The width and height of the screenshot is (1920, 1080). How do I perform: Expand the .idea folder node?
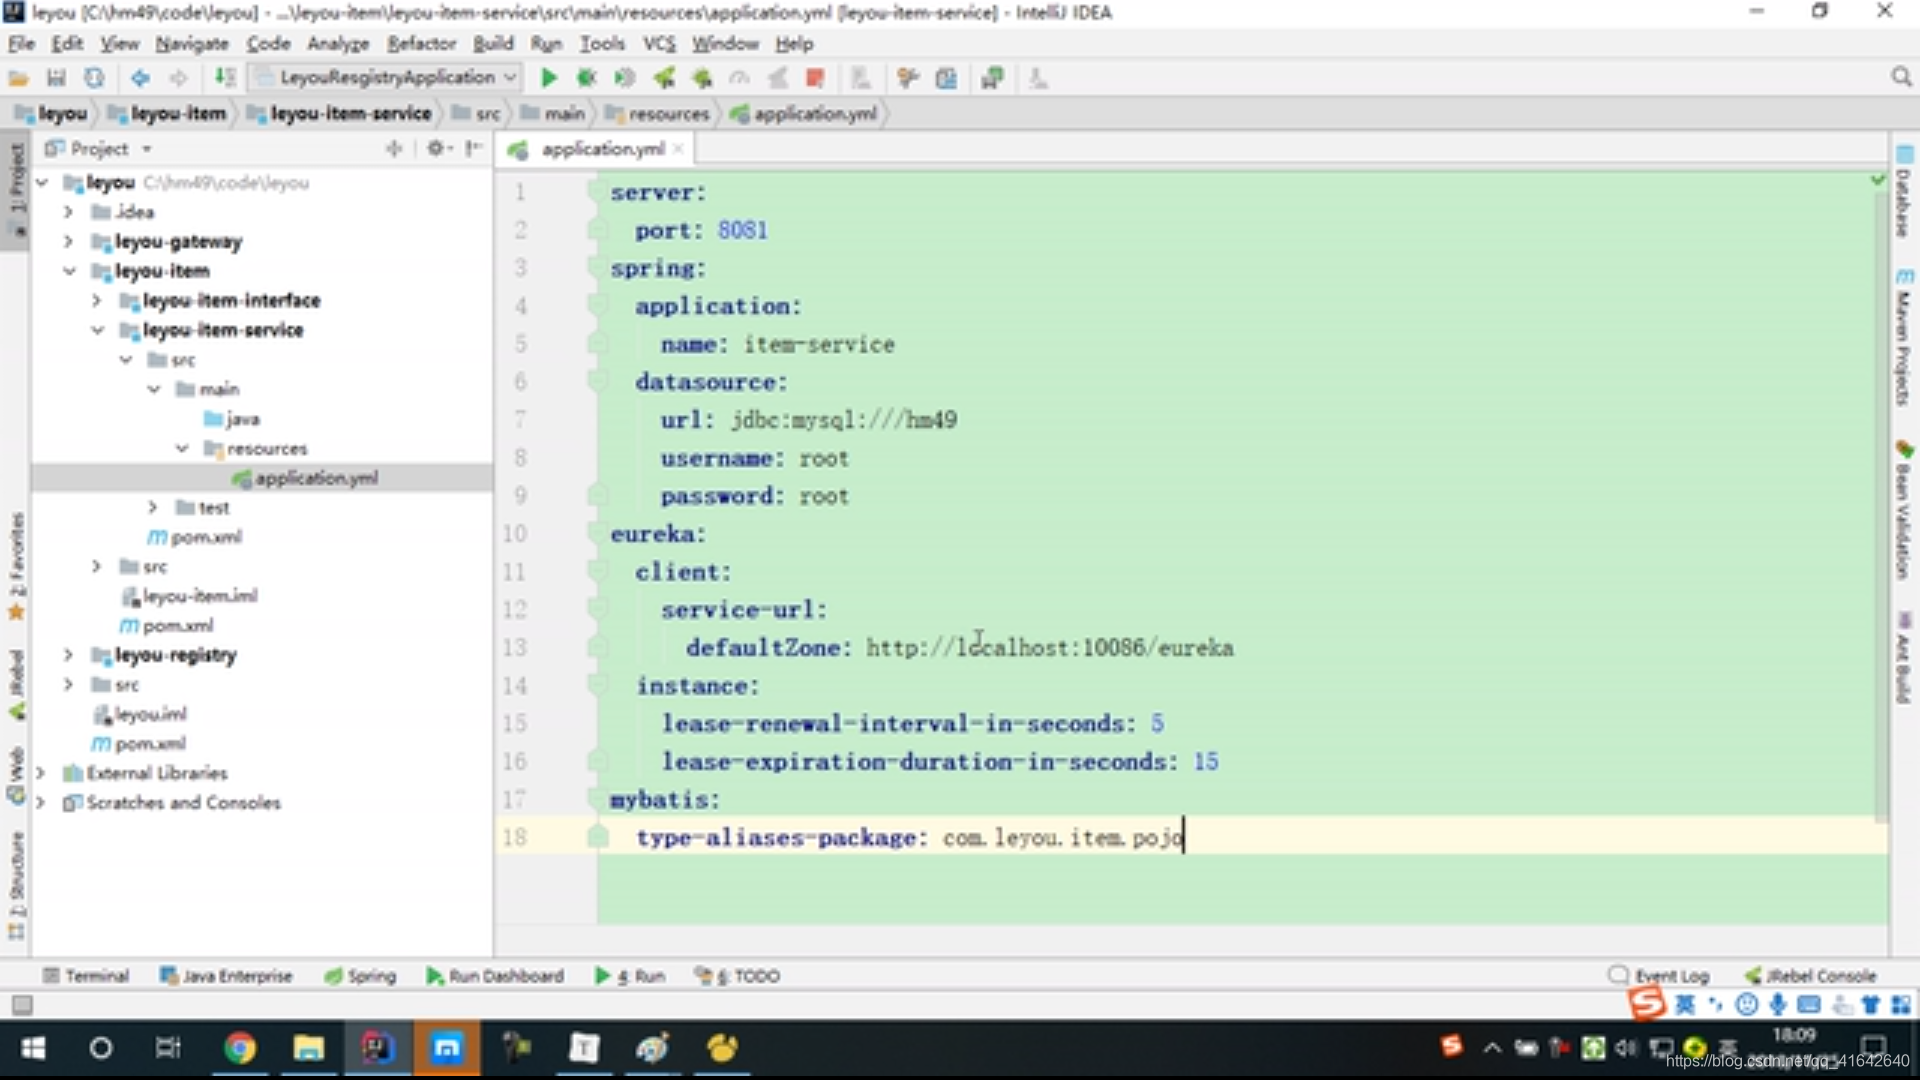pyautogui.click(x=68, y=212)
